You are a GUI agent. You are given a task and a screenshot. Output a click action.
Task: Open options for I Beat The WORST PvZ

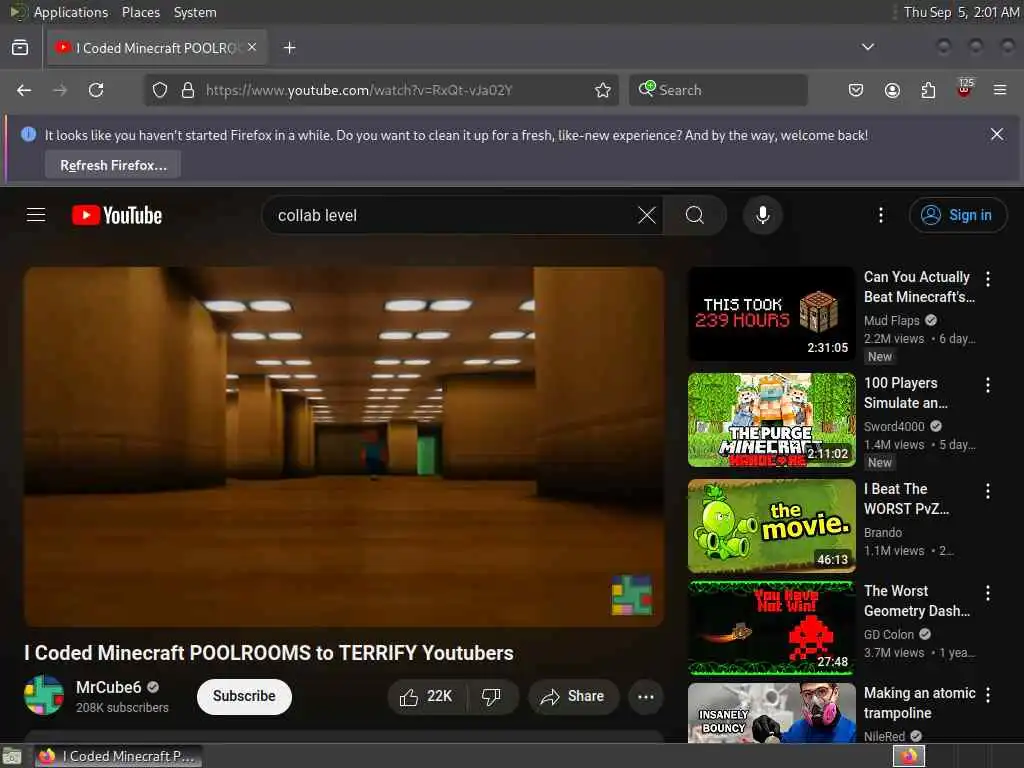[x=987, y=491]
